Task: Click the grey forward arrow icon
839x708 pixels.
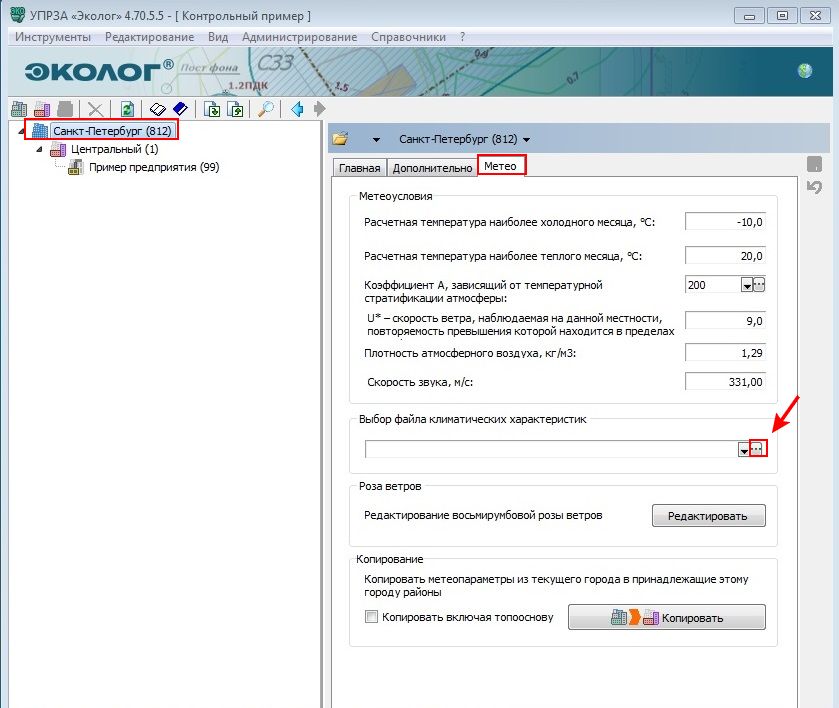Action: (319, 109)
